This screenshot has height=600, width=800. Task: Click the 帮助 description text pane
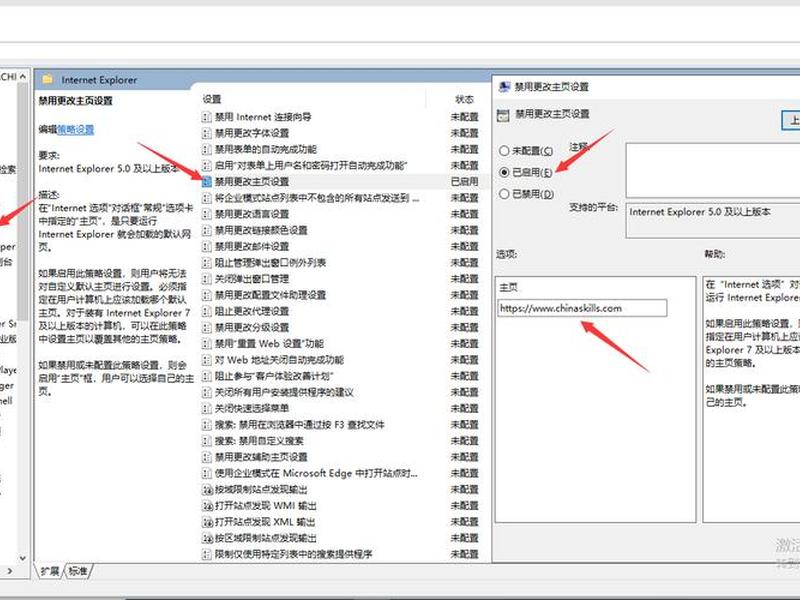[x=751, y=399]
